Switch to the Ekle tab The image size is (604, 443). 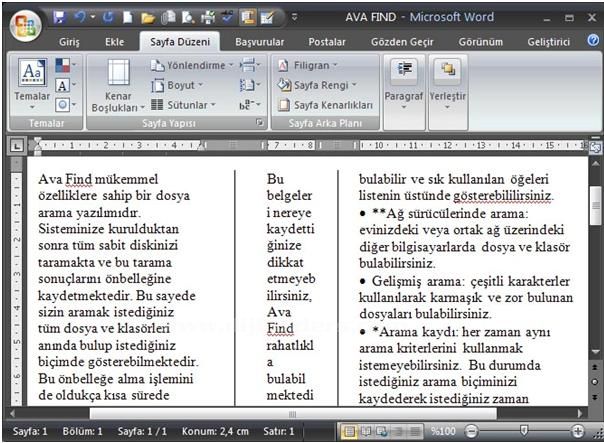click(115, 42)
